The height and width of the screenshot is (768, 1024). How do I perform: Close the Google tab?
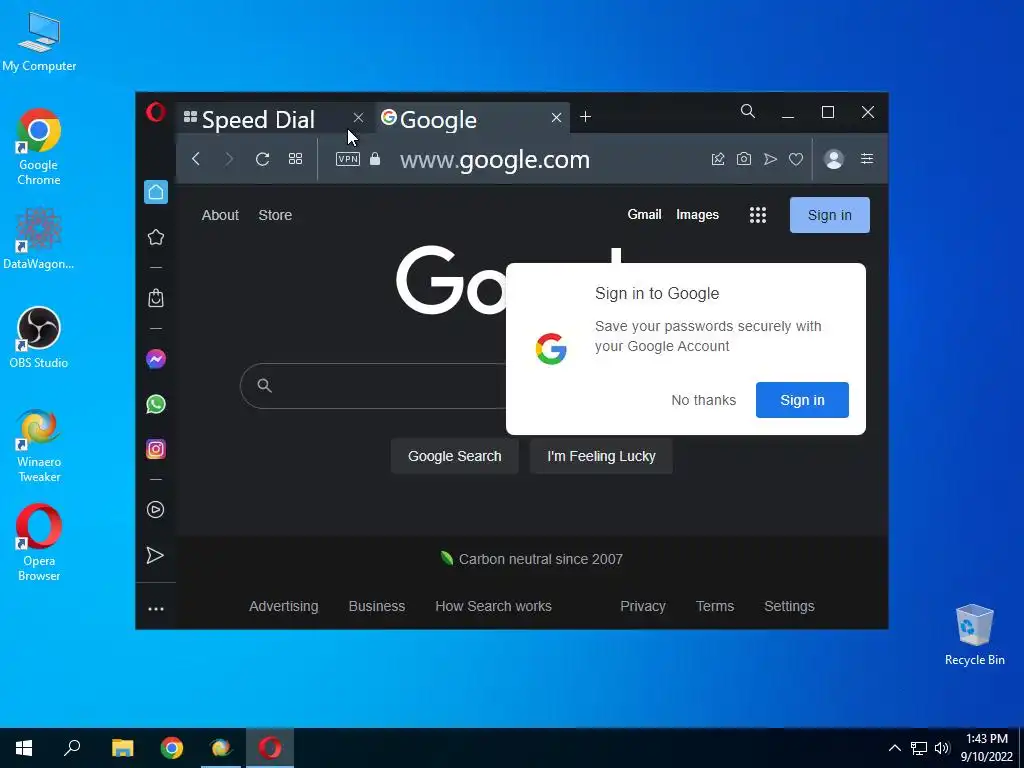[x=556, y=118]
